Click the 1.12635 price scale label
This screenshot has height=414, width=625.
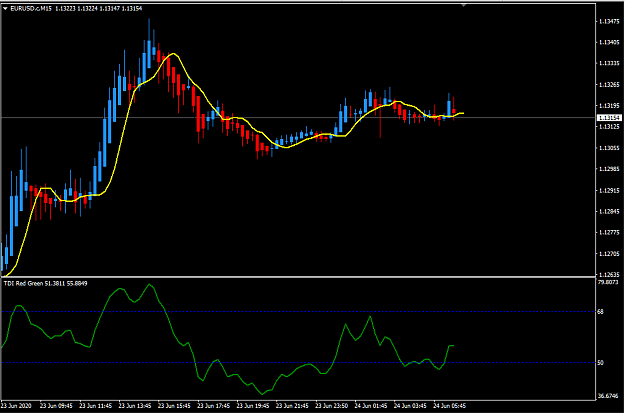609,274
